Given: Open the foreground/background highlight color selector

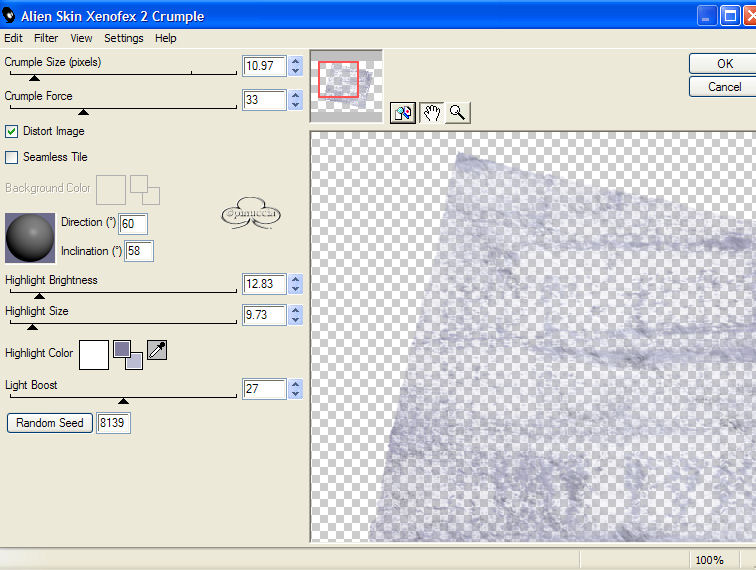Looking at the screenshot, I should click(x=128, y=355).
